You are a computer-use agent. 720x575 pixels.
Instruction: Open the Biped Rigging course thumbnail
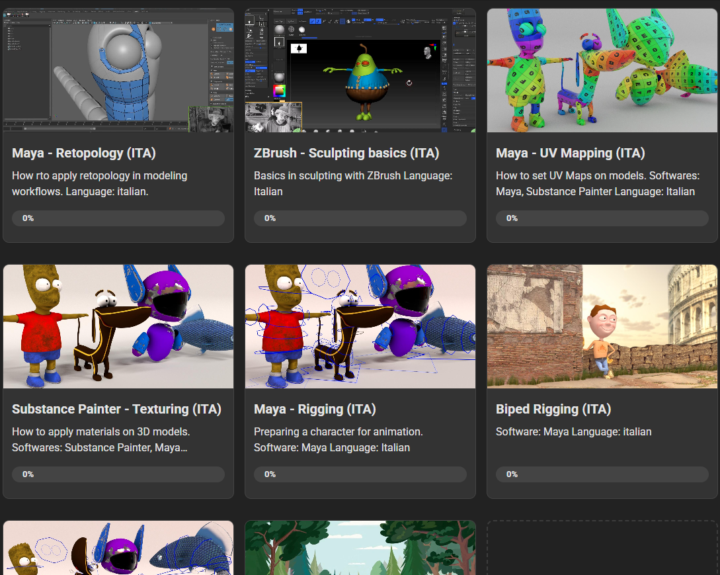click(602, 326)
